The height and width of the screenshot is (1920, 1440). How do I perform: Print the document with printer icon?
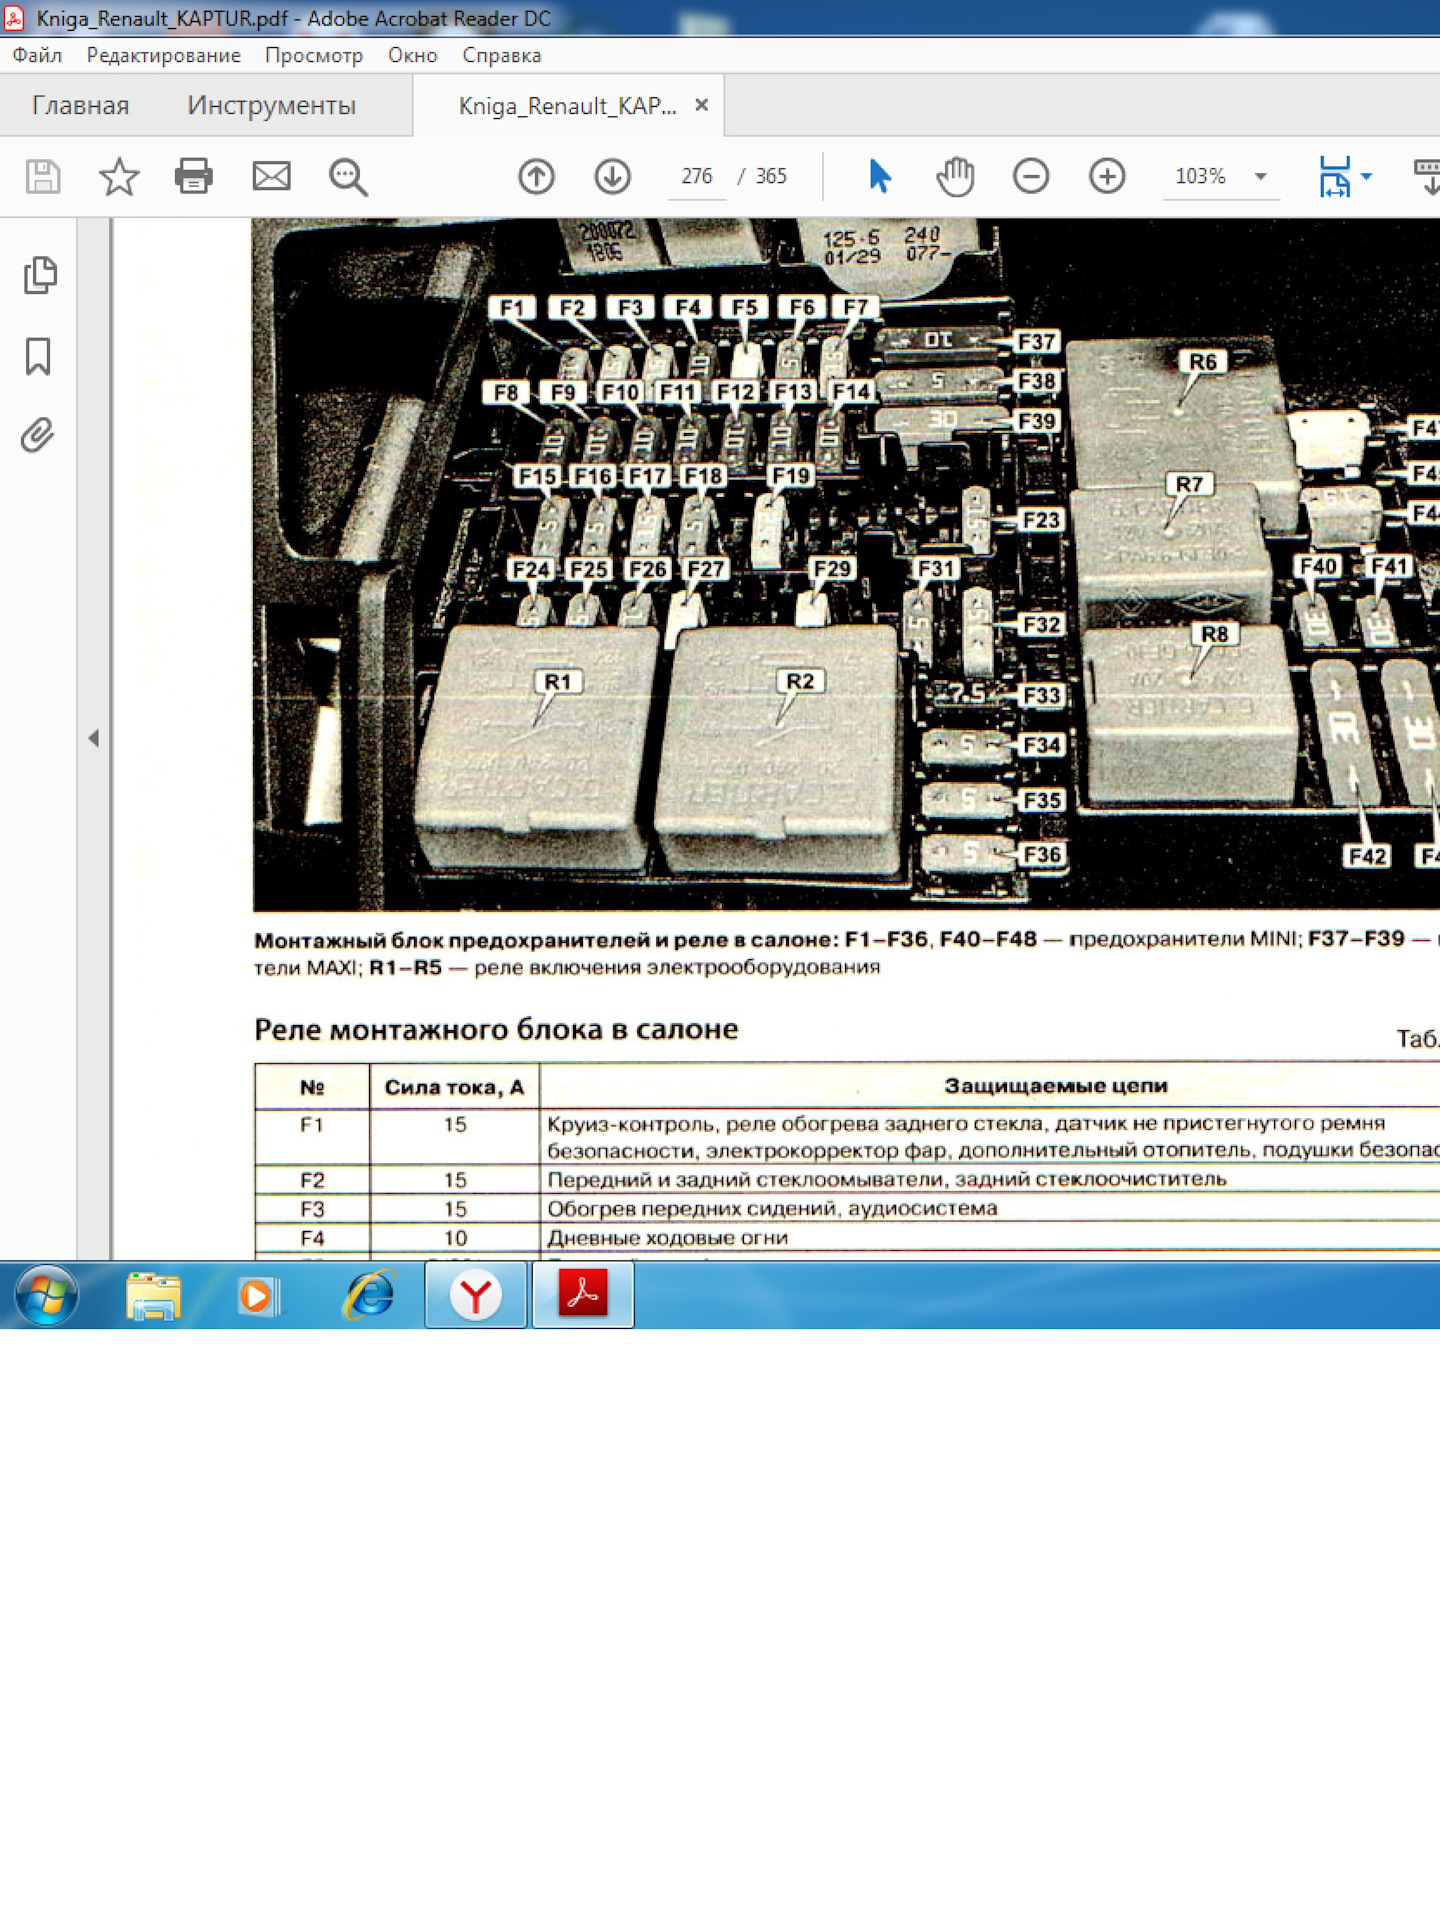point(194,177)
